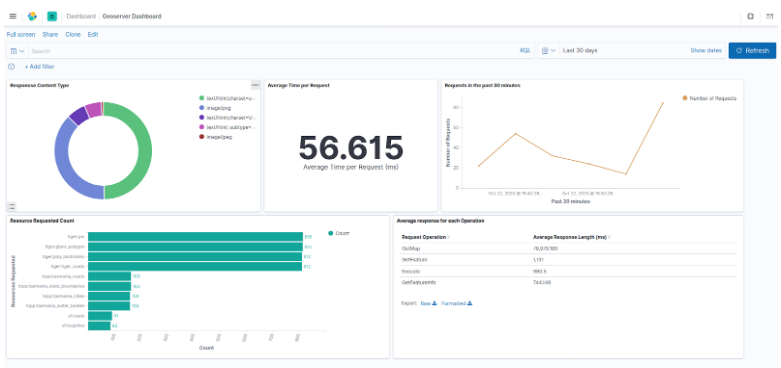Click Average response for each Operation title
This screenshot has height=368, width=781.
point(441,221)
